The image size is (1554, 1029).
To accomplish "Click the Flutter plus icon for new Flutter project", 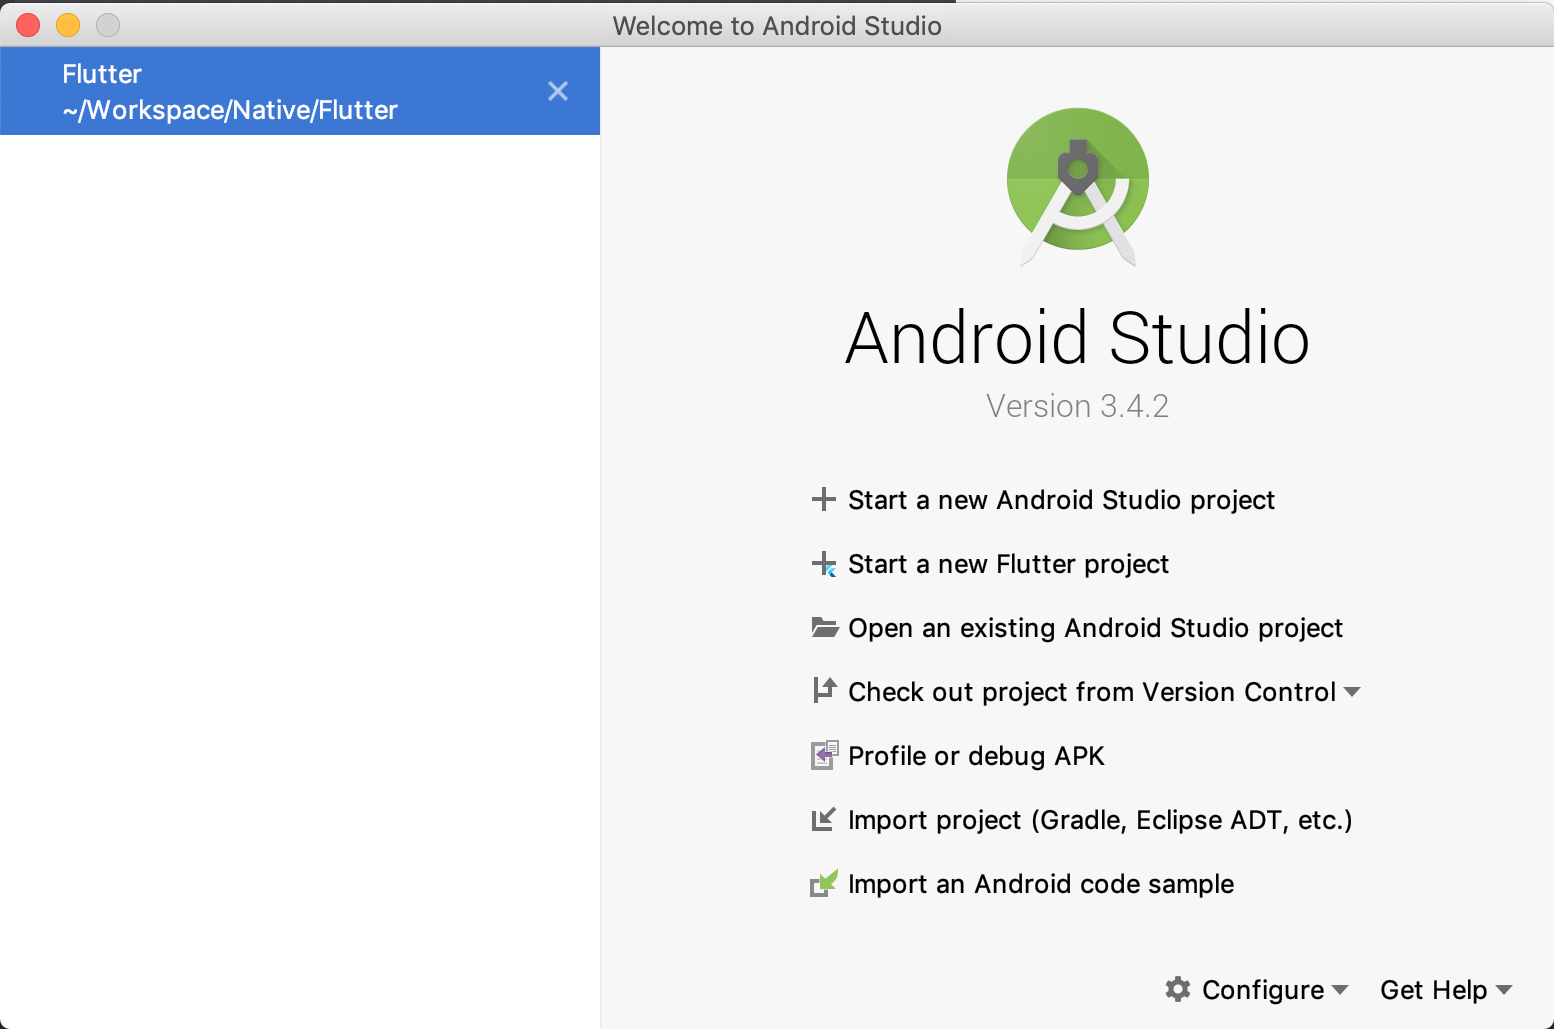I will tap(823, 564).
